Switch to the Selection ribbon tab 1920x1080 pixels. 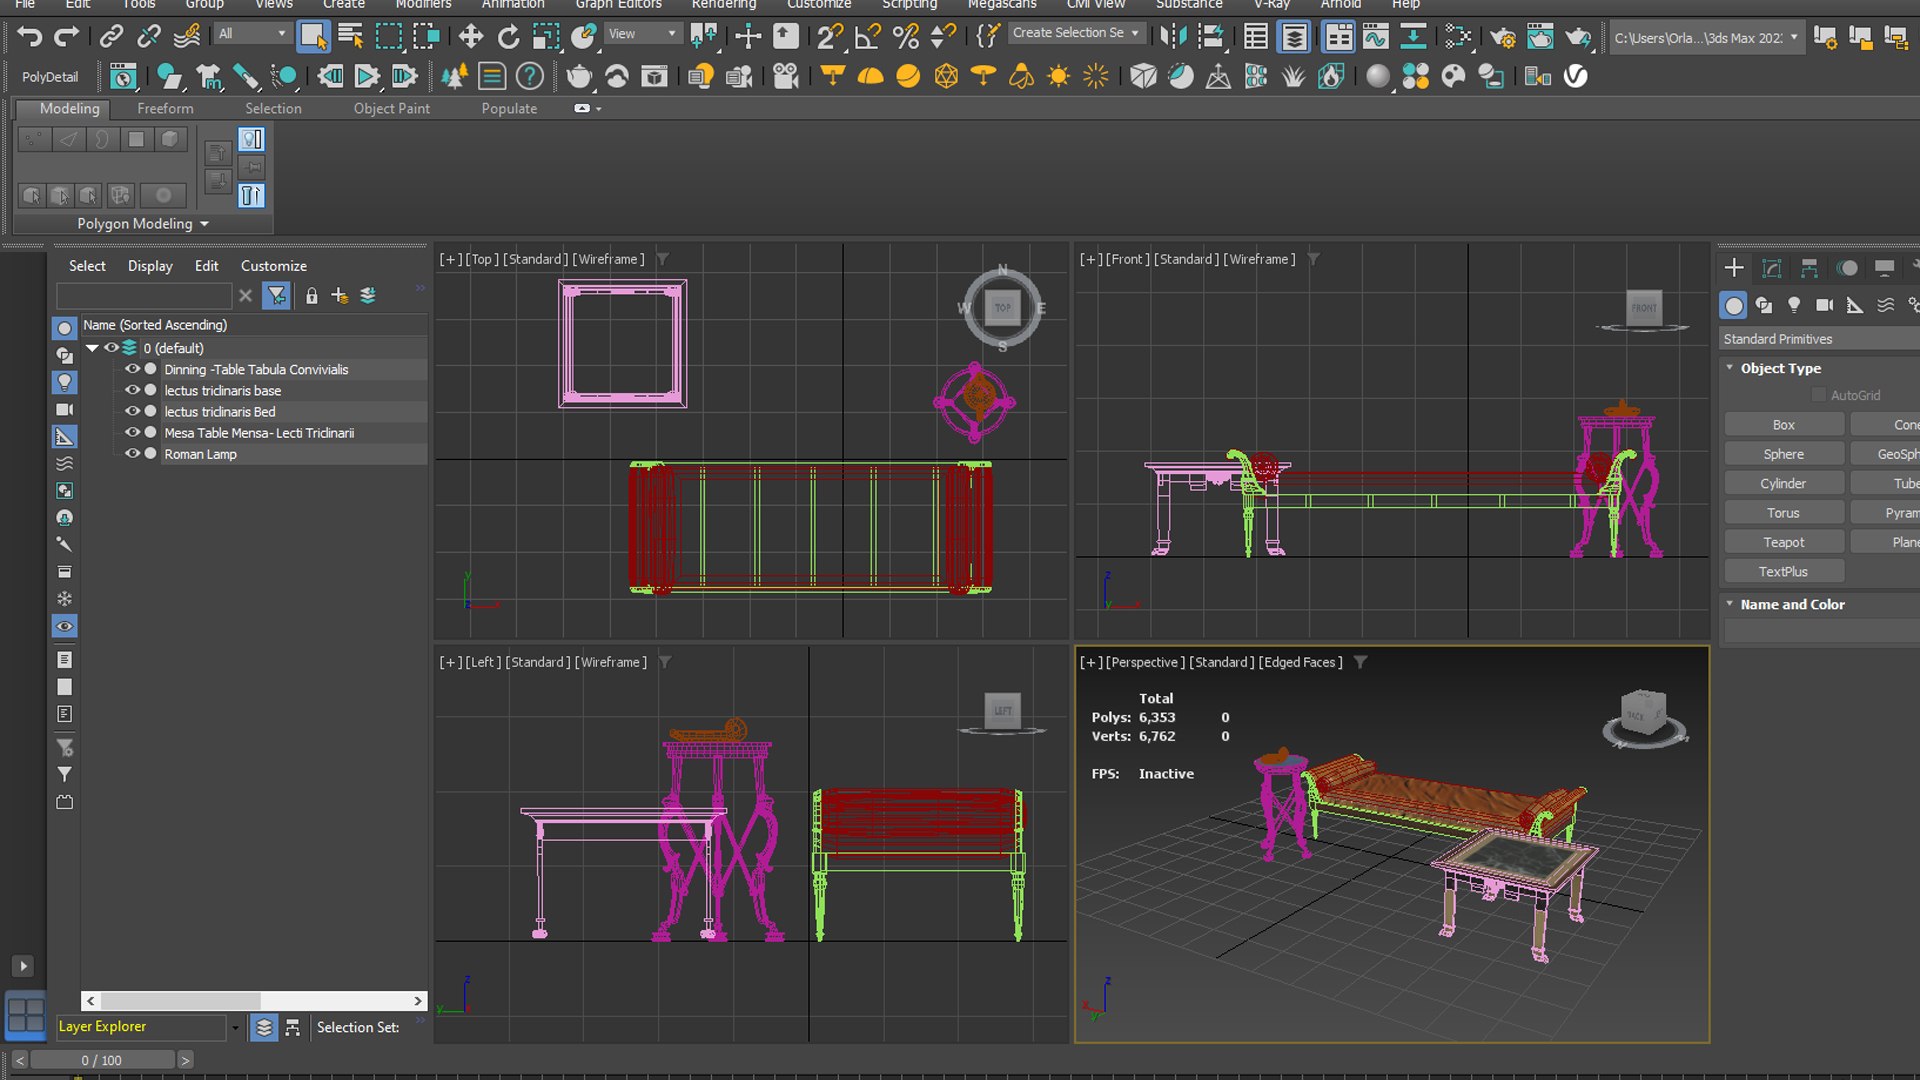[x=273, y=108]
